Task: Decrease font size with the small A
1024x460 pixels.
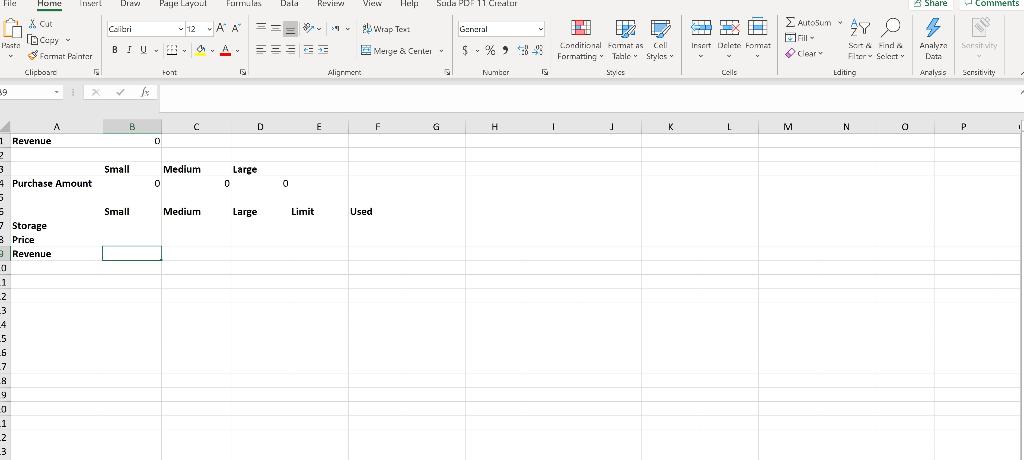Action: (x=236, y=28)
